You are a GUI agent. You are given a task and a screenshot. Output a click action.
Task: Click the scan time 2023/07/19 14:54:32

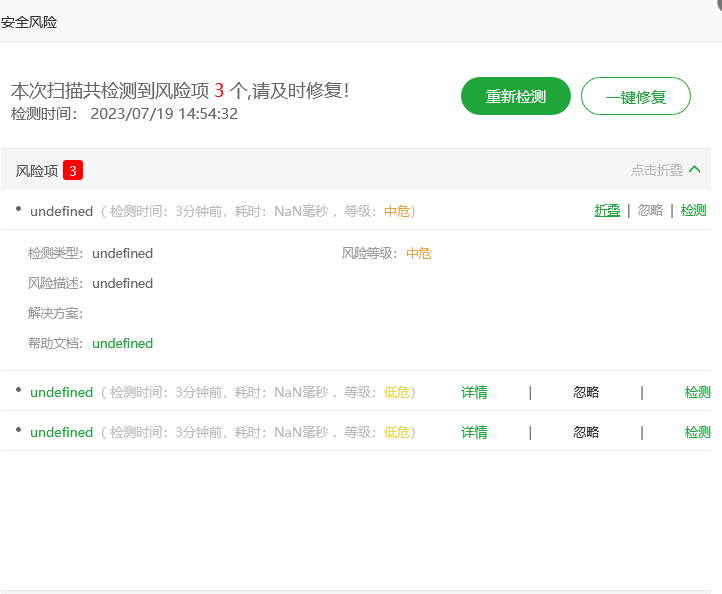click(x=164, y=114)
